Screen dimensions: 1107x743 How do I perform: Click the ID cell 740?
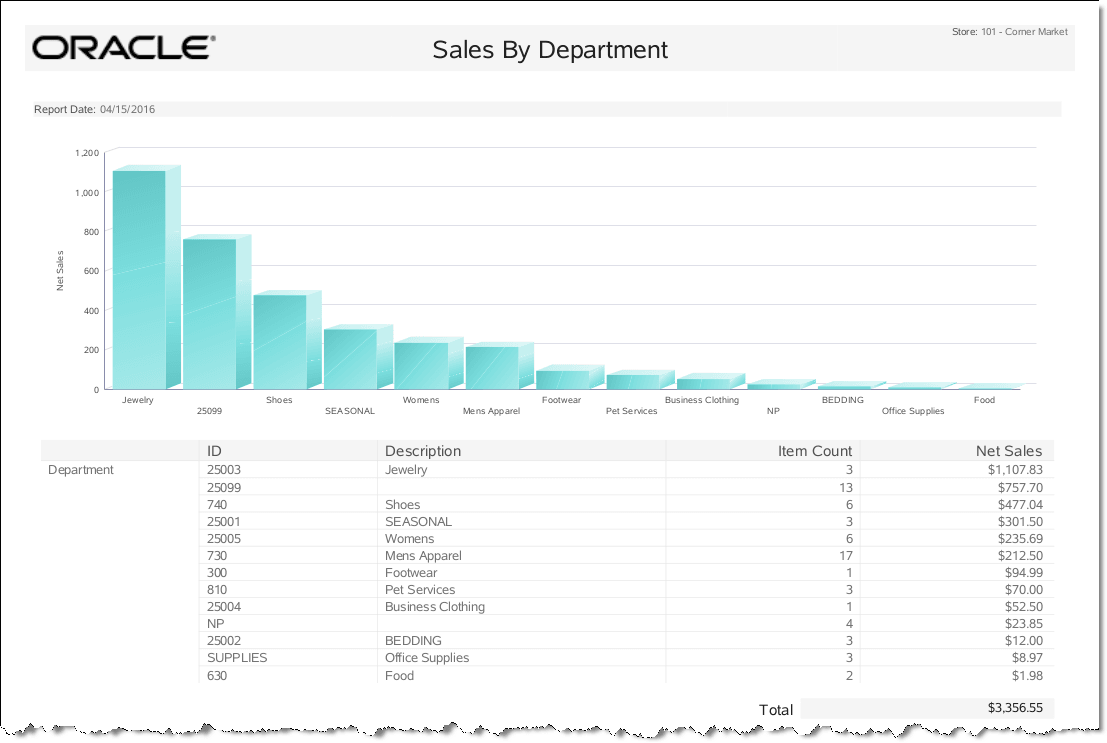217,504
